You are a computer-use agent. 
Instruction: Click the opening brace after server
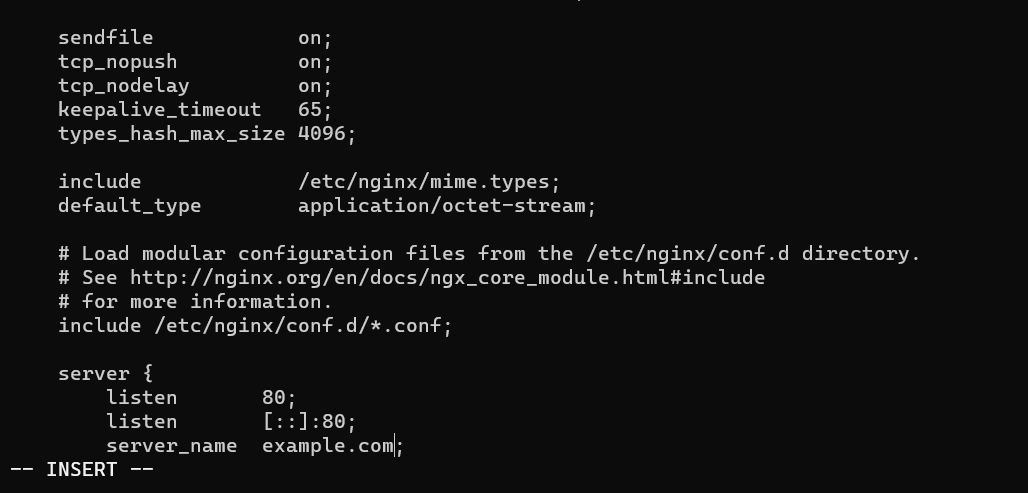click(147, 374)
